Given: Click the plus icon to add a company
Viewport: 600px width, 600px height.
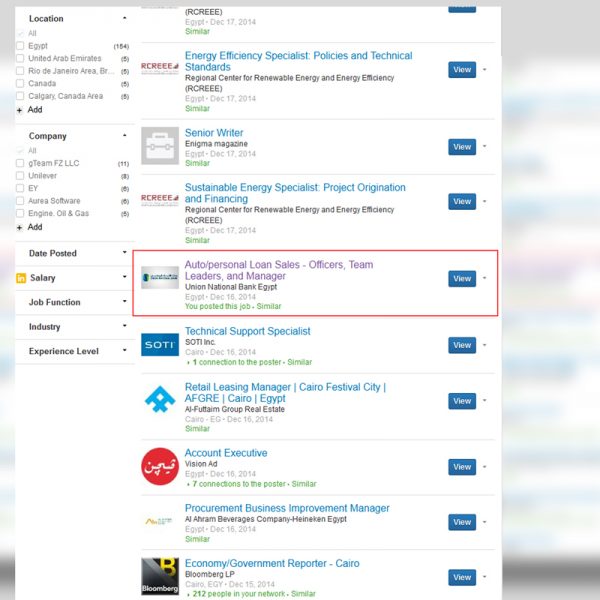Looking at the screenshot, I should point(20,228).
